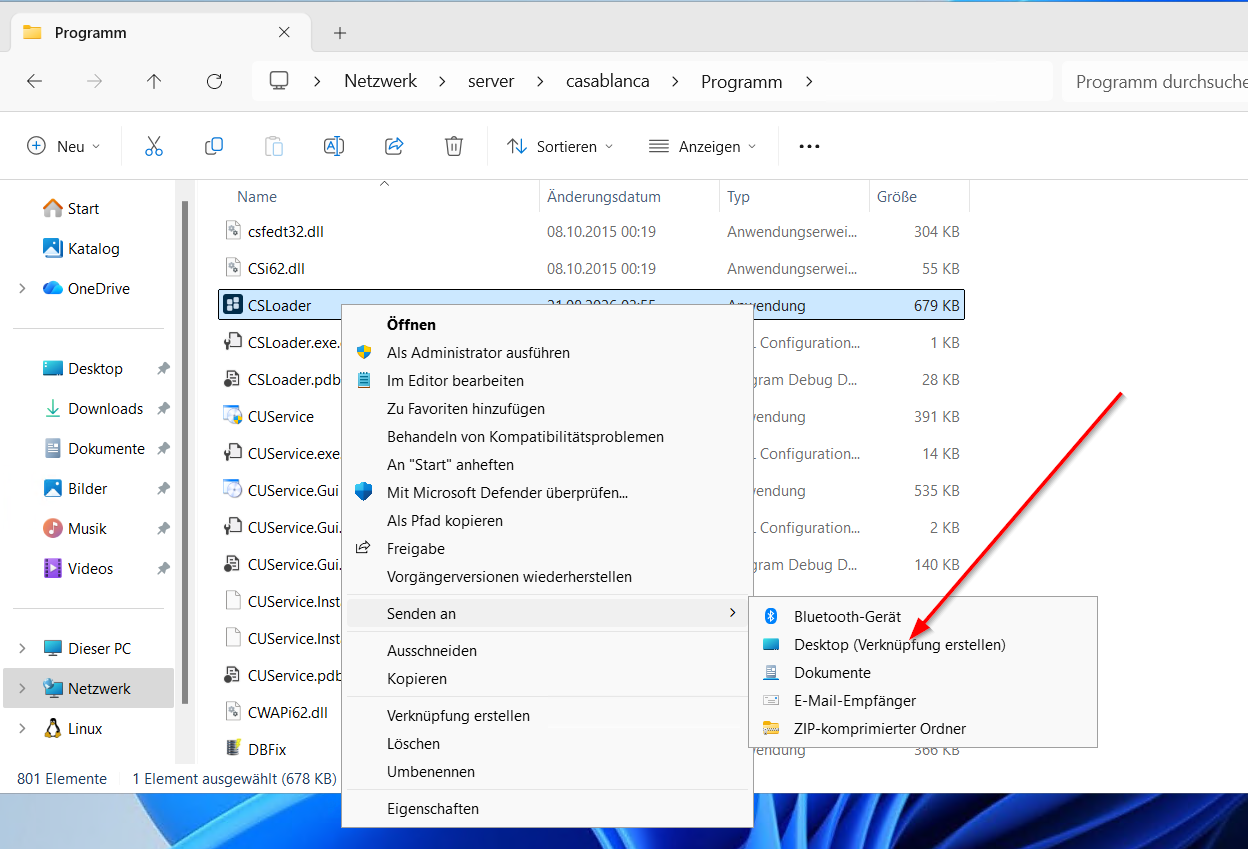
Task: Choose Behandeln von Kompatibilitätsproblemen
Action: coord(547,437)
